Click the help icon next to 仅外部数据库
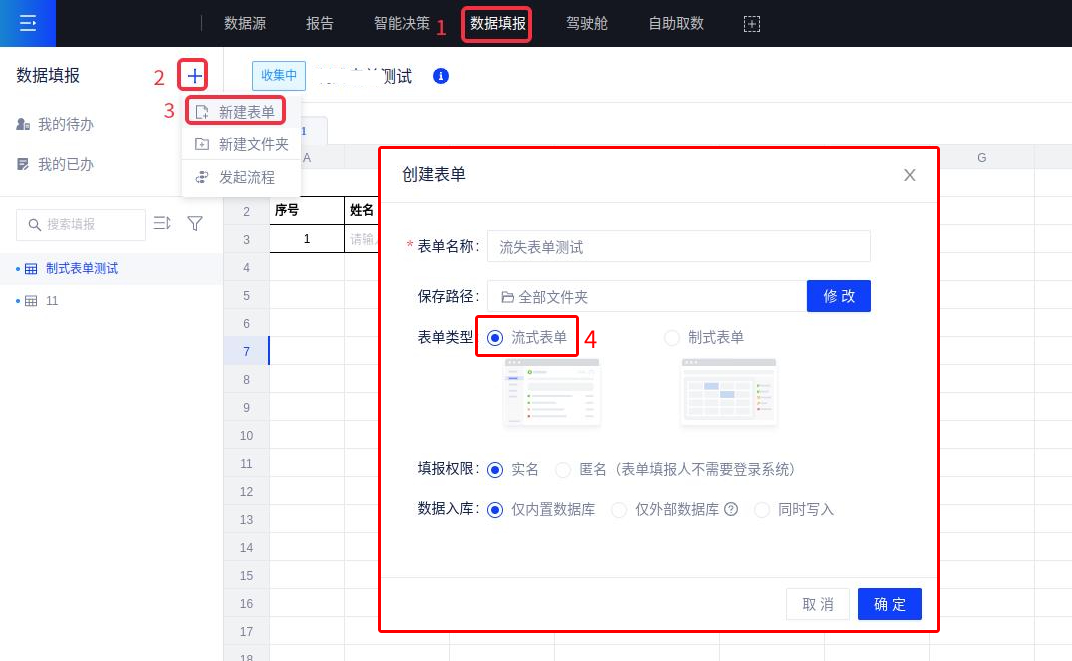 [731, 509]
